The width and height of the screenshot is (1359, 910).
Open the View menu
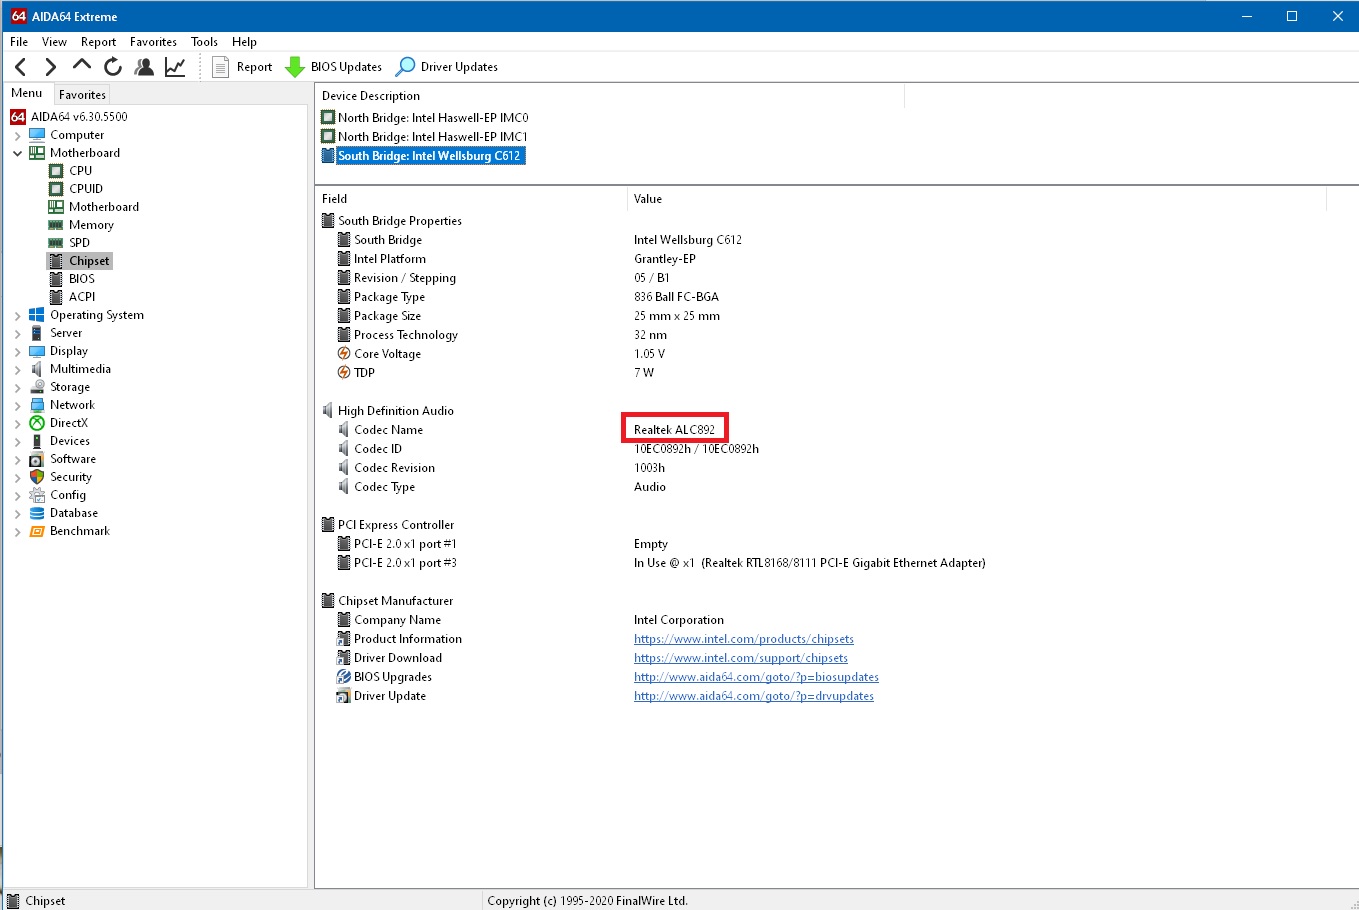(x=54, y=42)
